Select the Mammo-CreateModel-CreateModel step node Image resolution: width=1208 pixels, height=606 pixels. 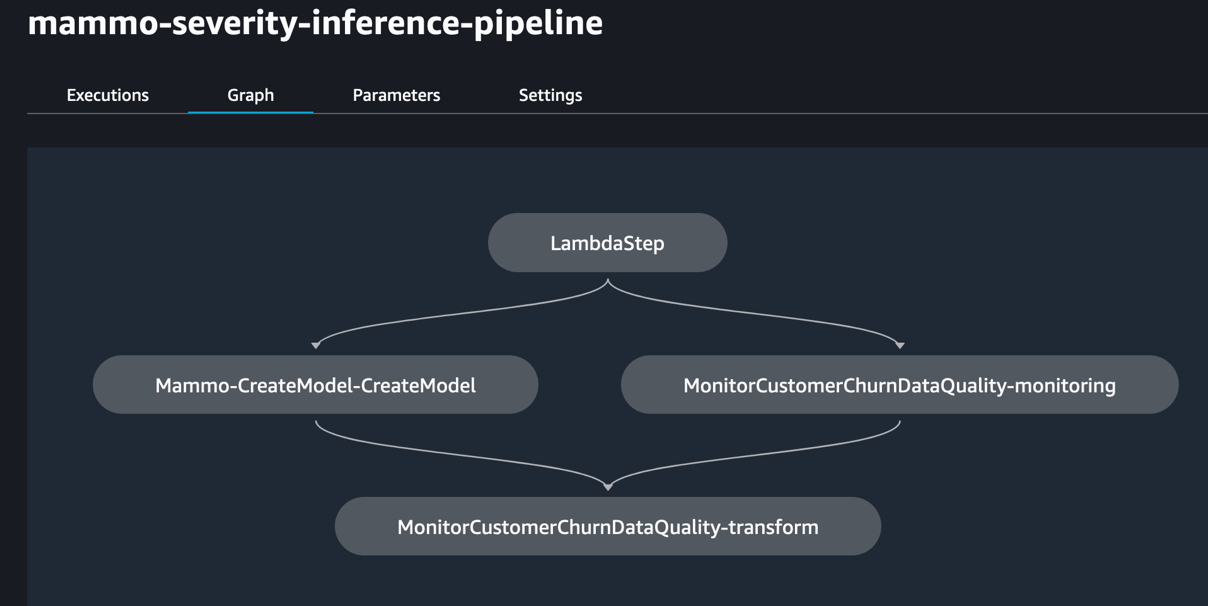315,385
